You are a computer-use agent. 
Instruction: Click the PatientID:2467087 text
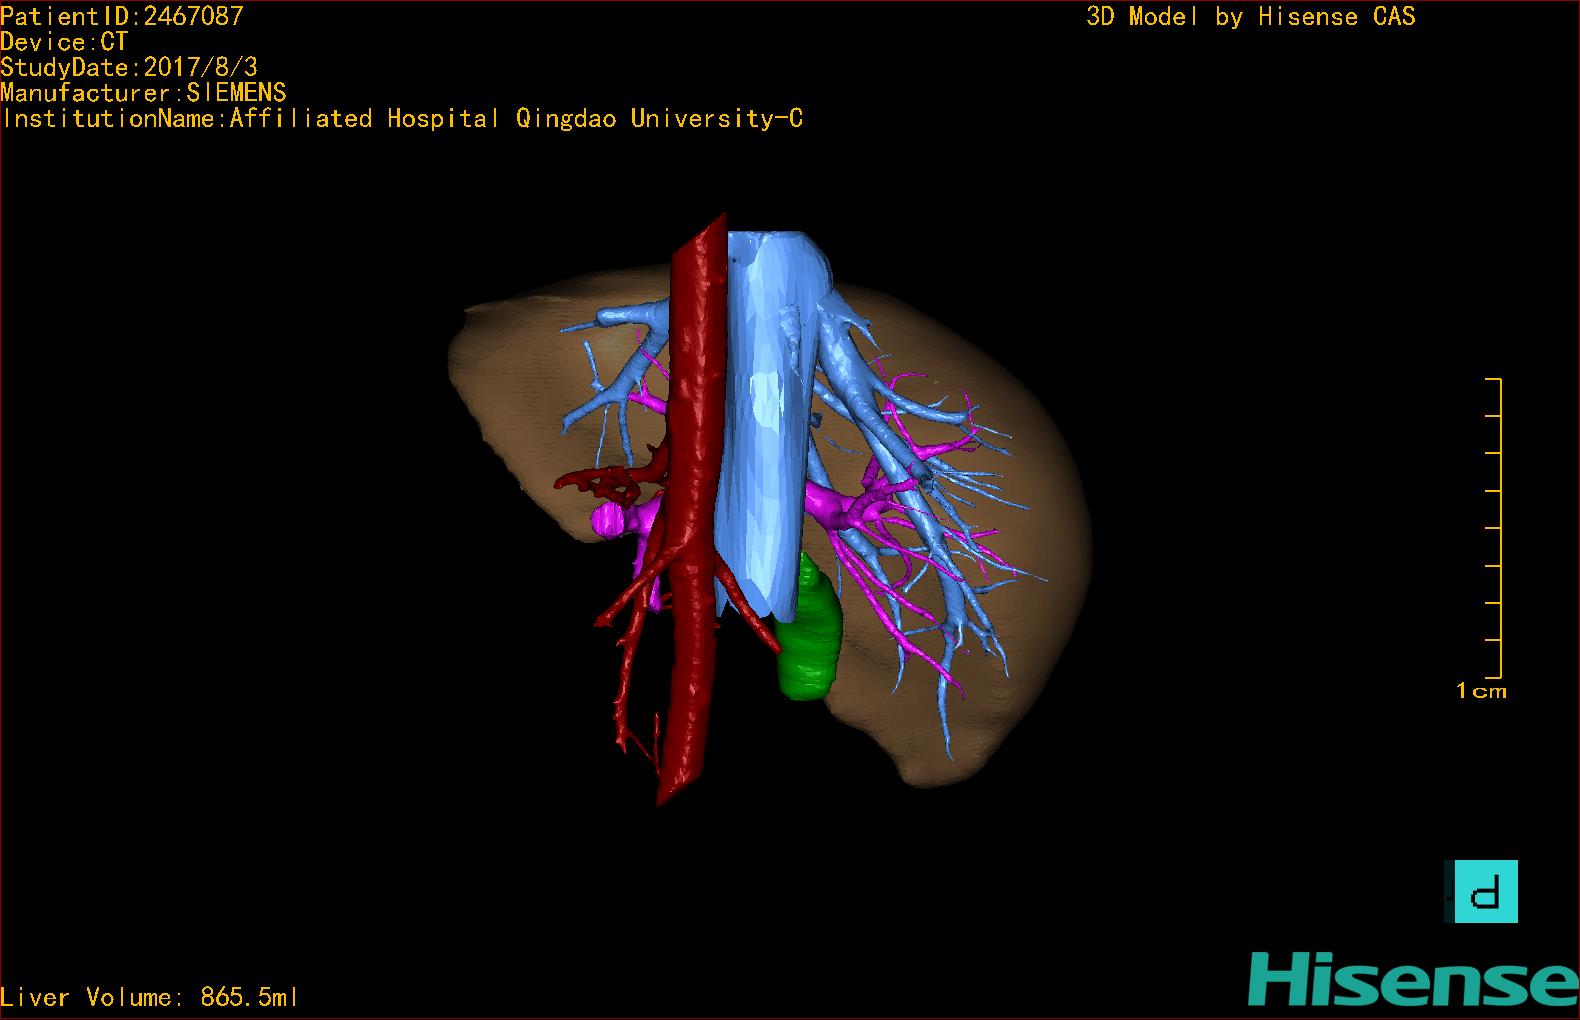point(122,16)
